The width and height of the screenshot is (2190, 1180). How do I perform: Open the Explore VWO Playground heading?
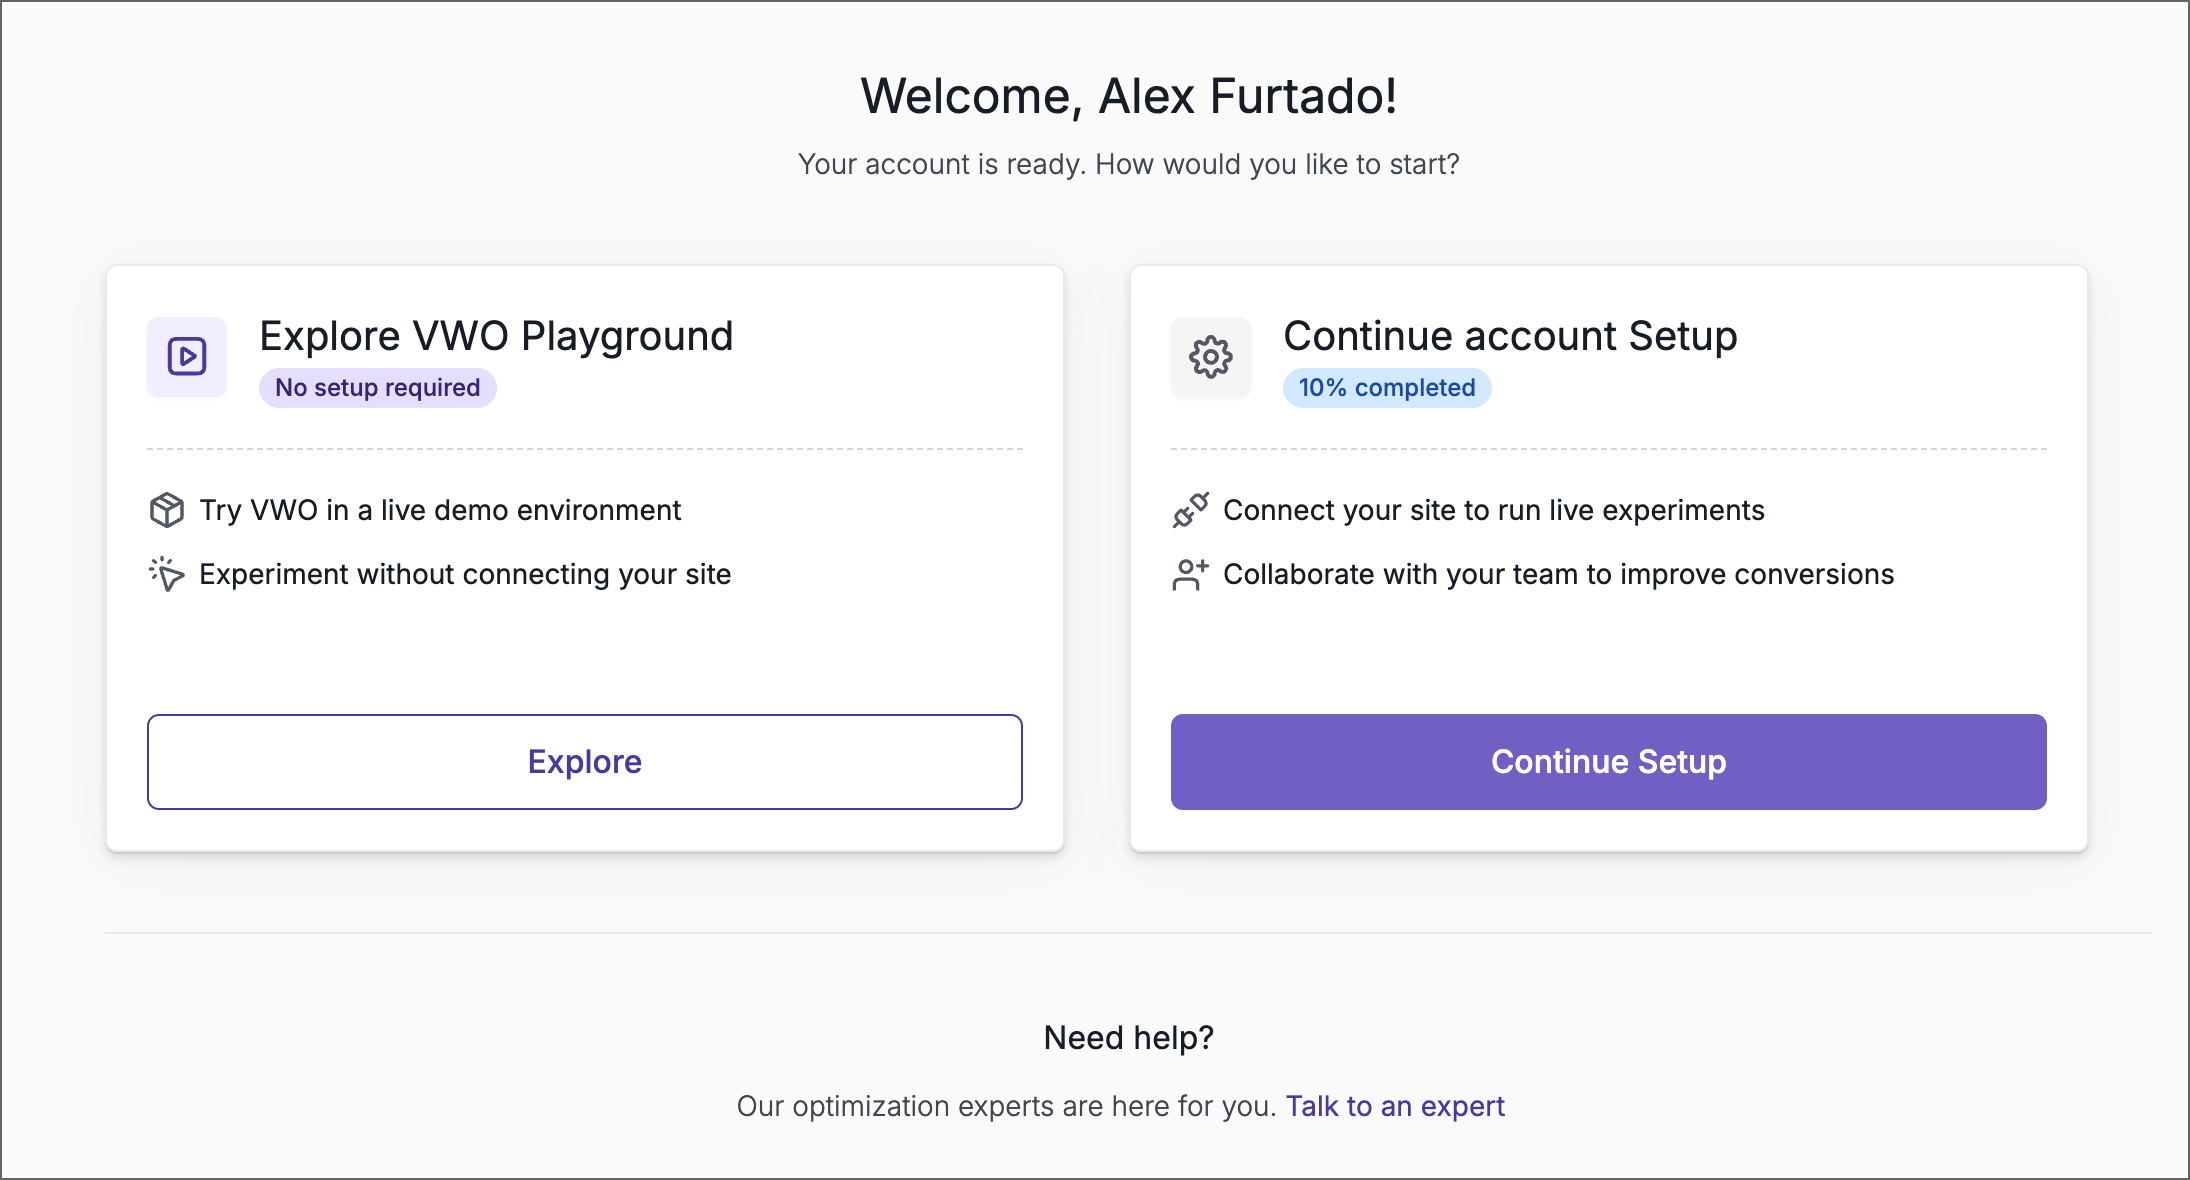(496, 336)
